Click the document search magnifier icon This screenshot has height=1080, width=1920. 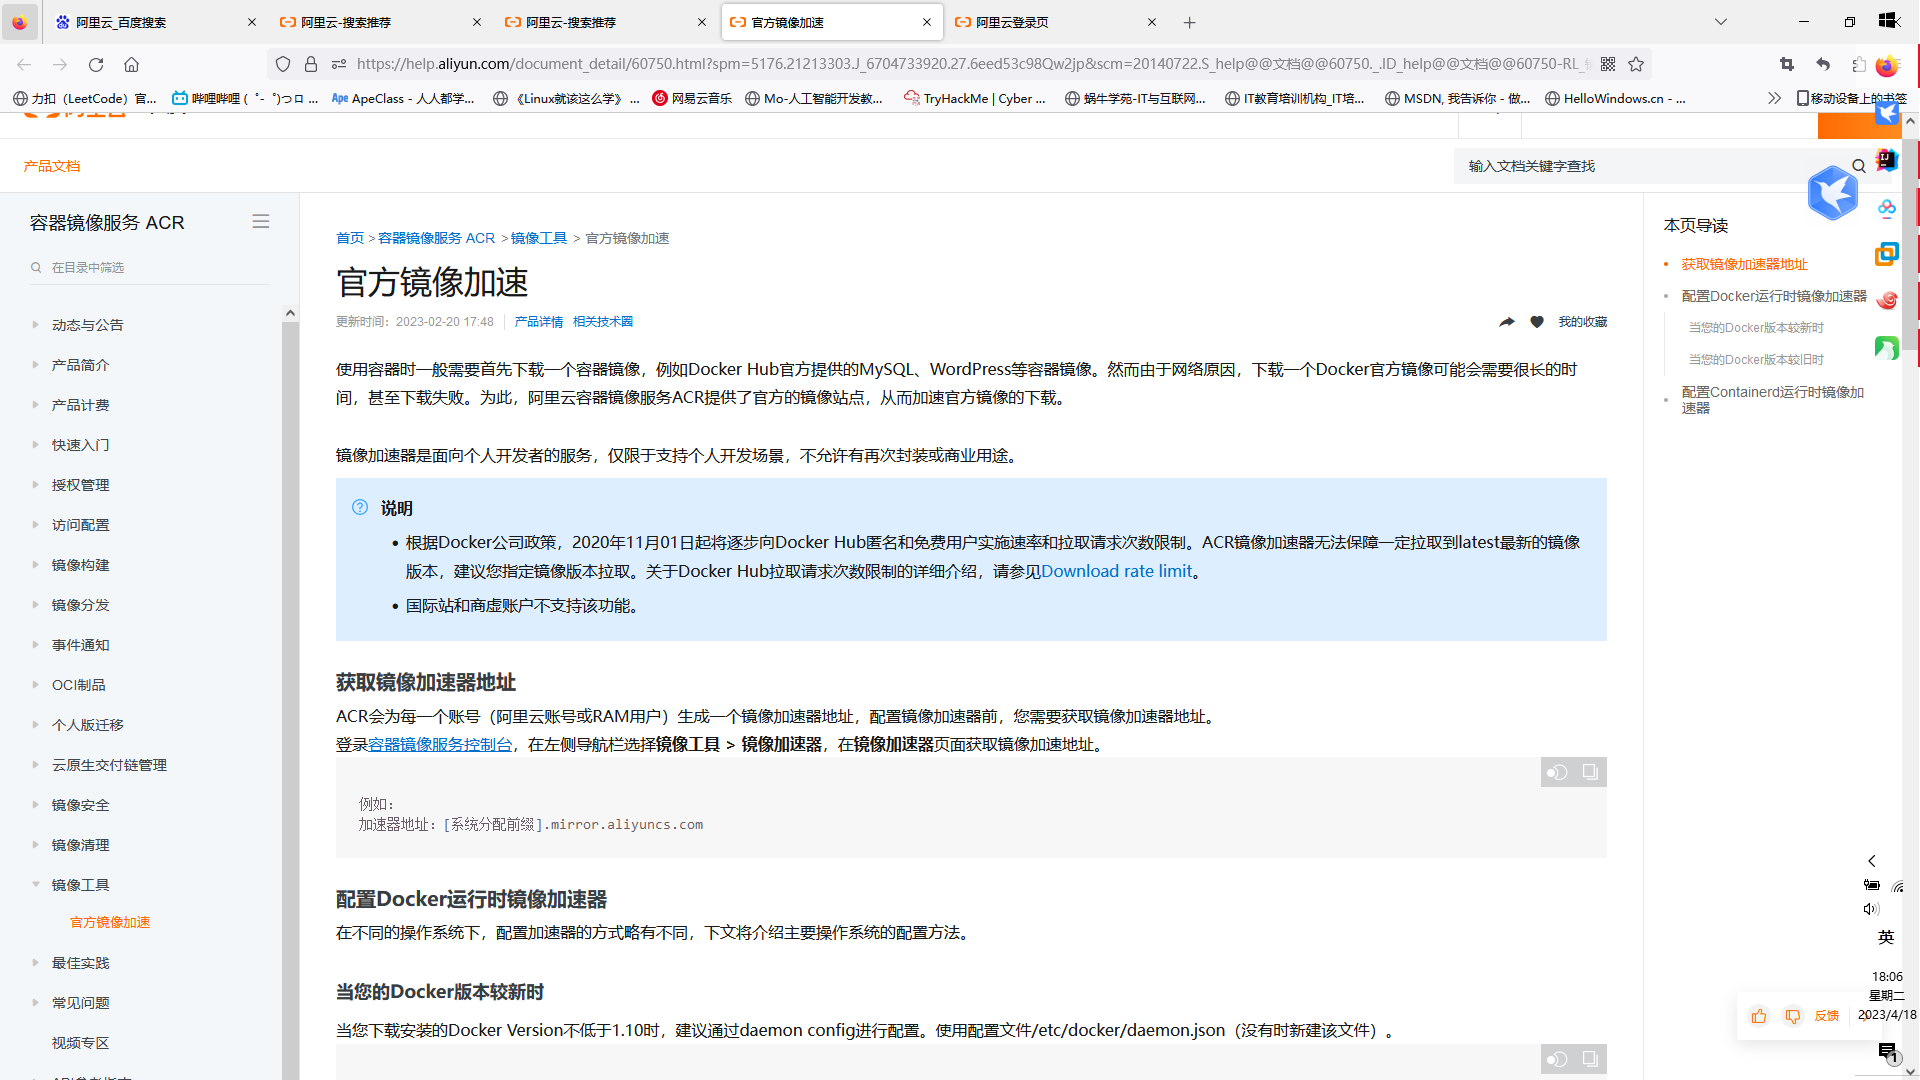[x=1859, y=166]
